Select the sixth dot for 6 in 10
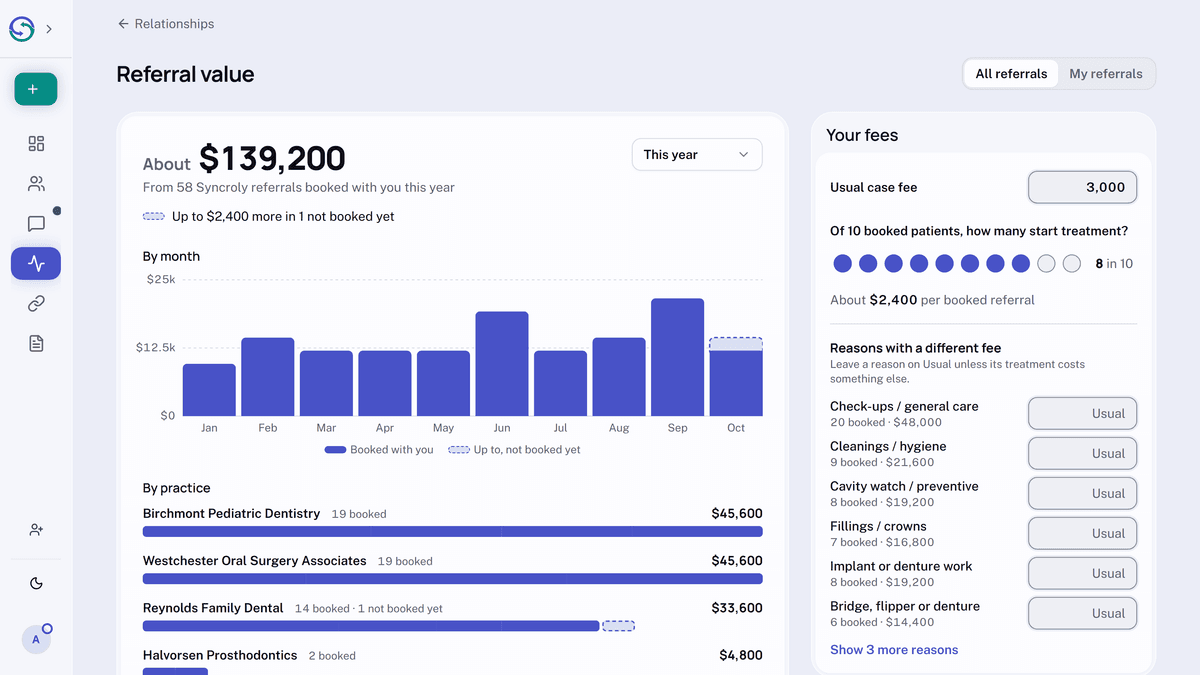 (970, 264)
